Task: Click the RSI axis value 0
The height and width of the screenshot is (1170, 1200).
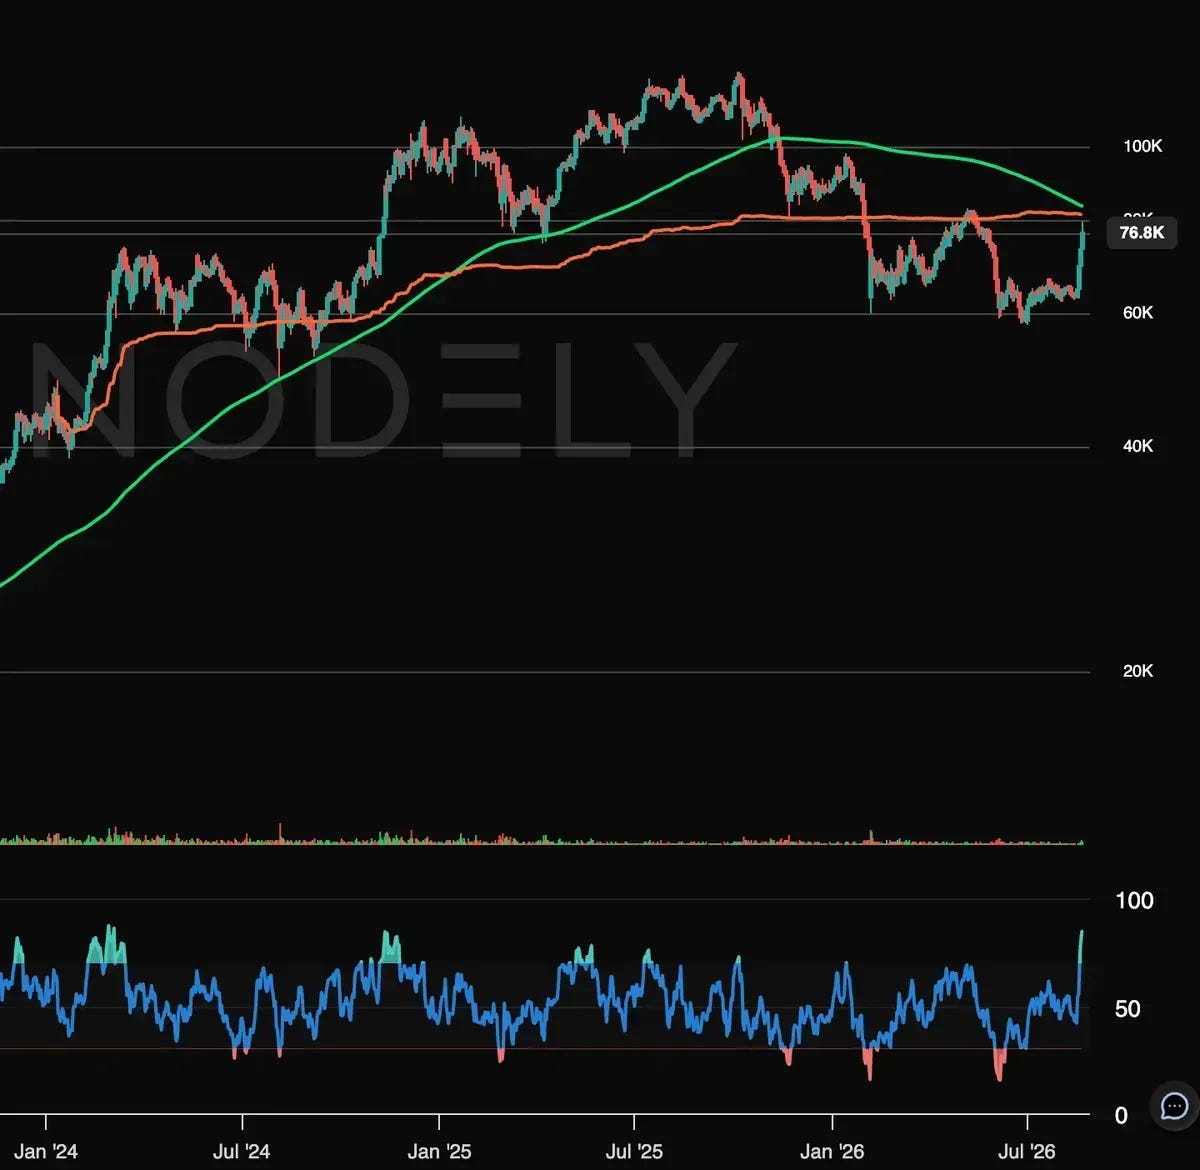Action: [1121, 1115]
